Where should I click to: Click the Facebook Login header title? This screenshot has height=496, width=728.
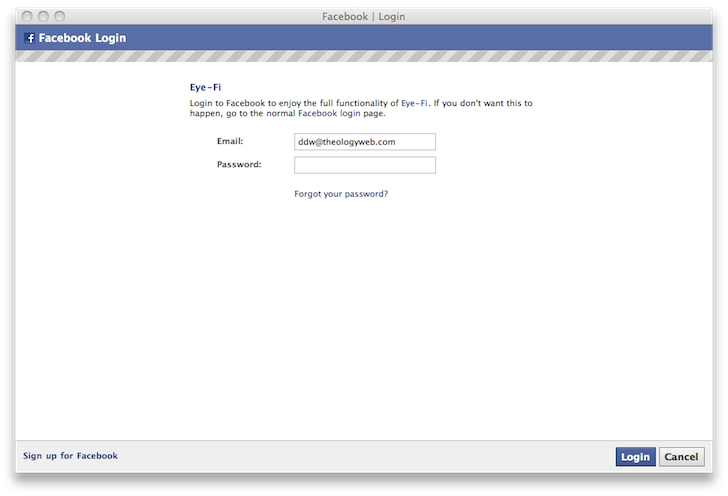(x=82, y=38)
